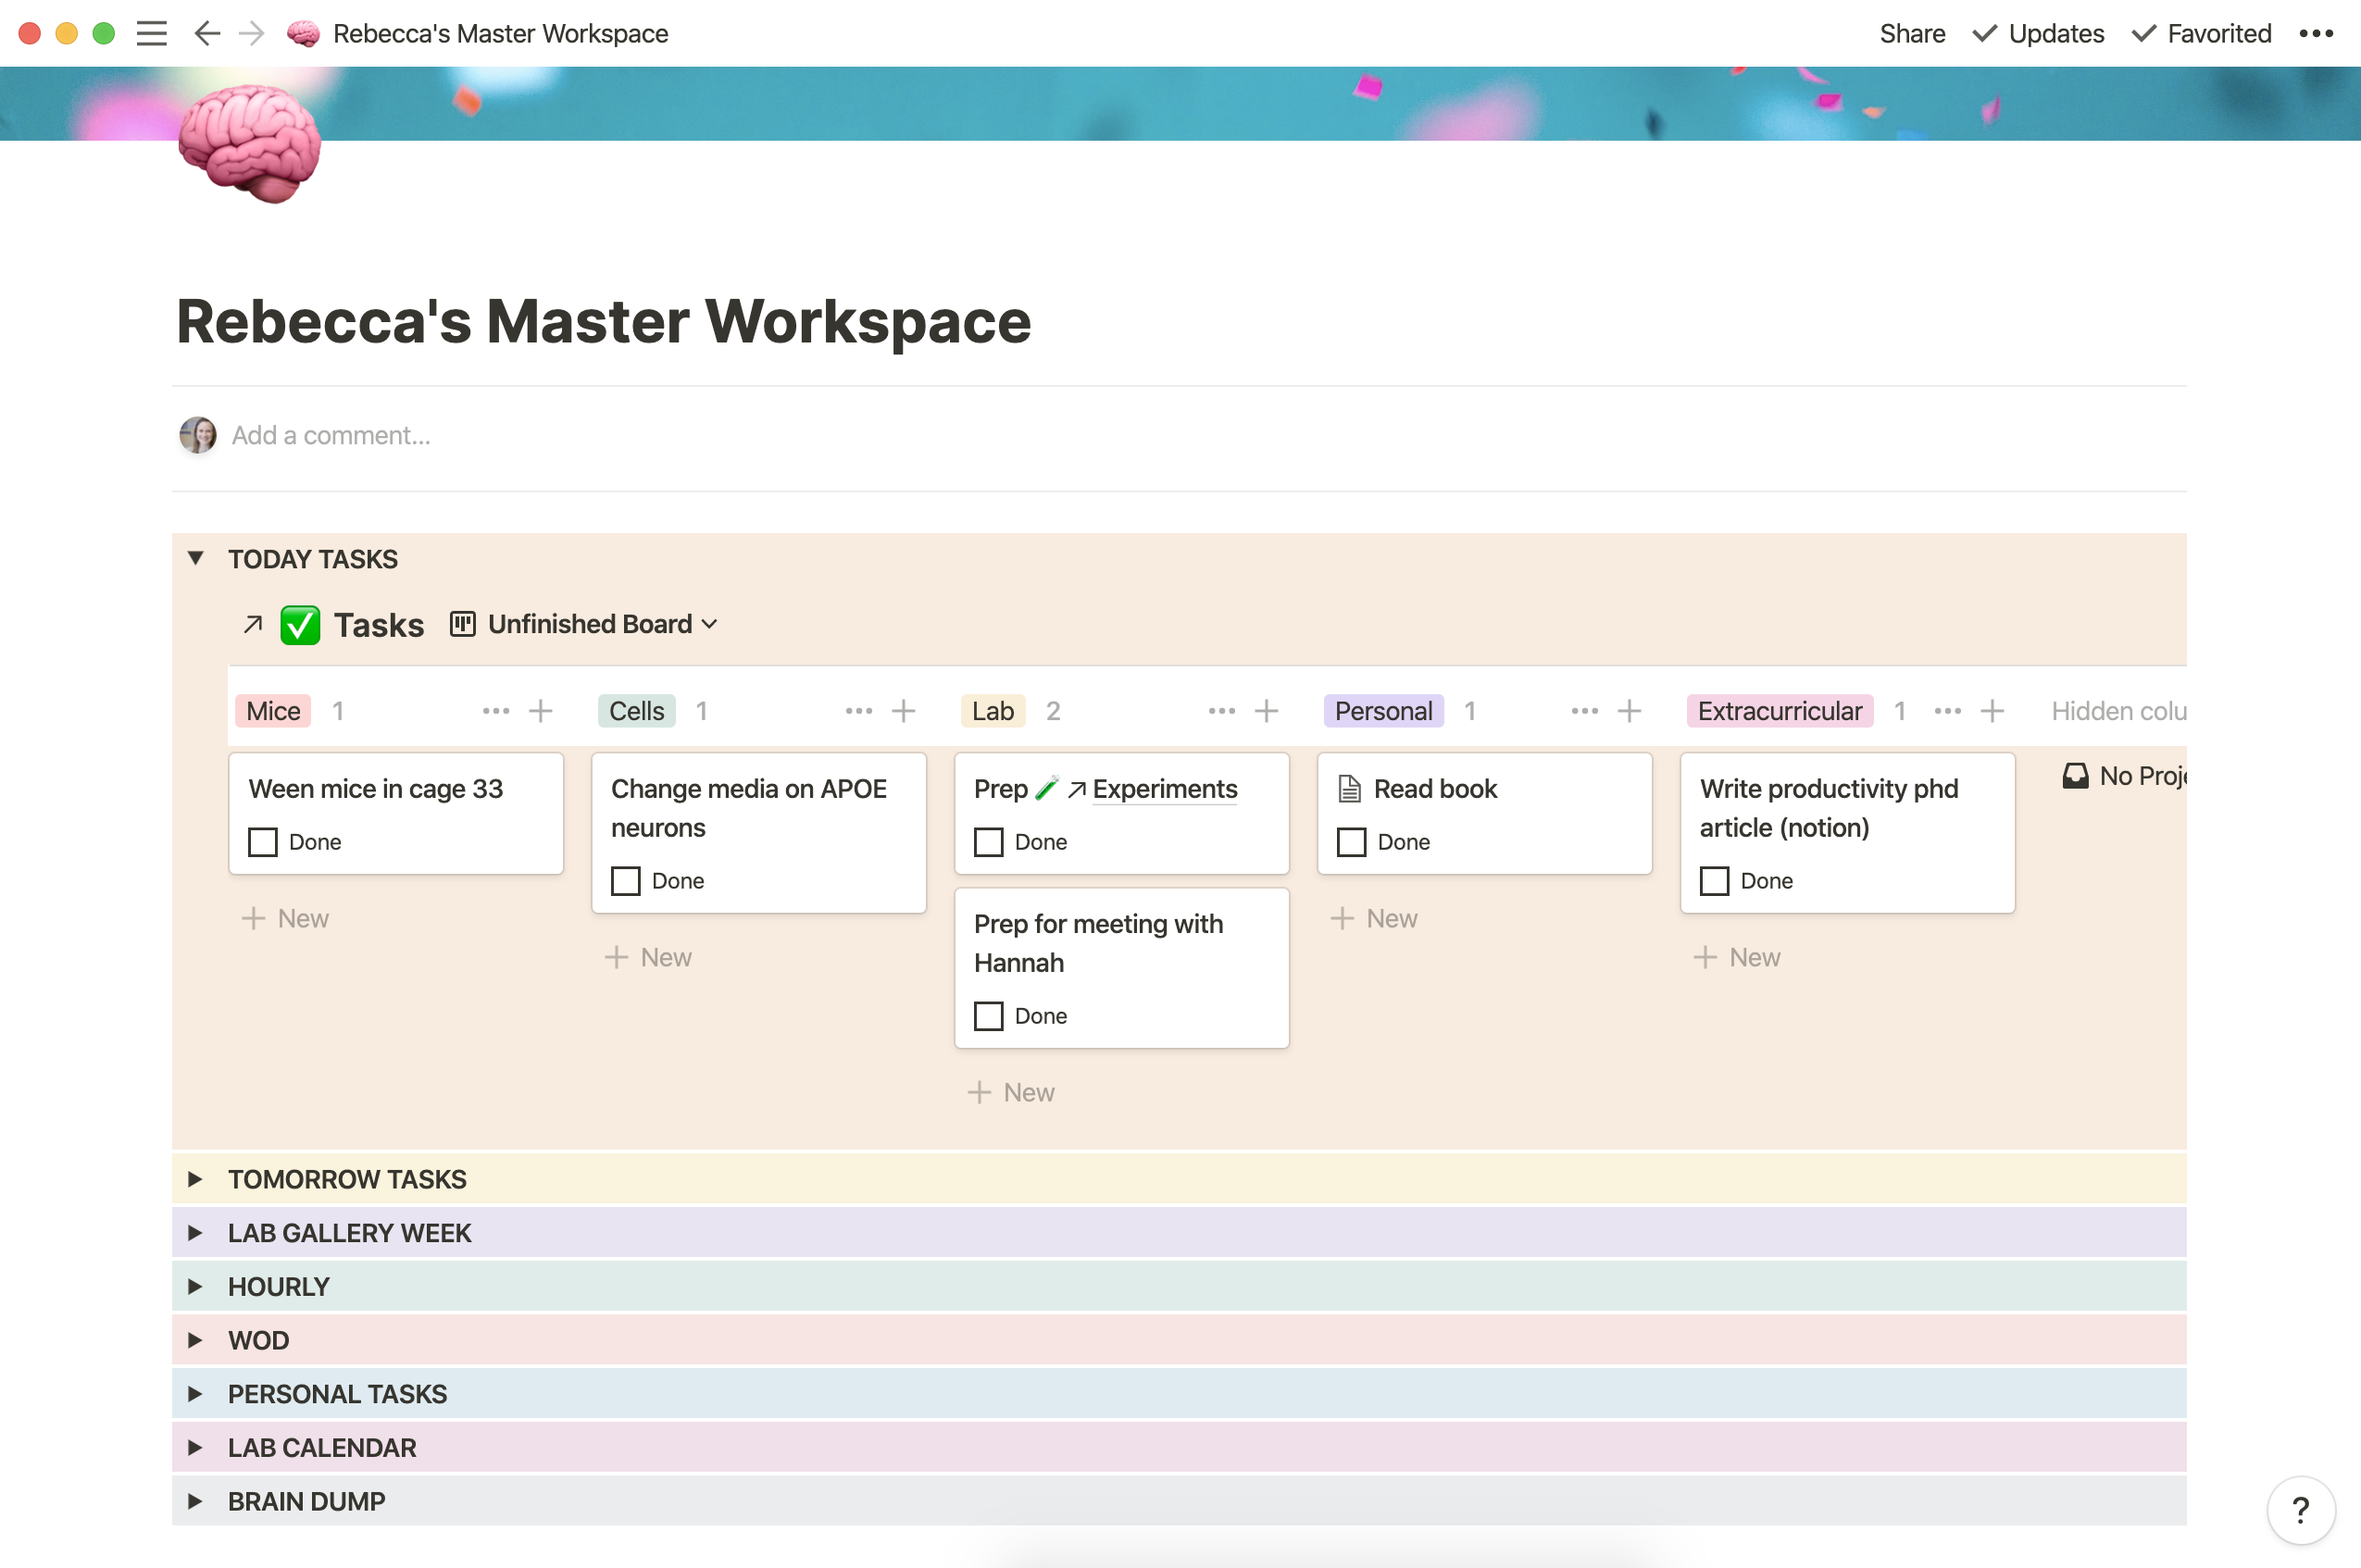Expand the BRAIN DUMP section
Image resolution: width=2361 pixels, height=1568 pixels.
[196, 1501]
